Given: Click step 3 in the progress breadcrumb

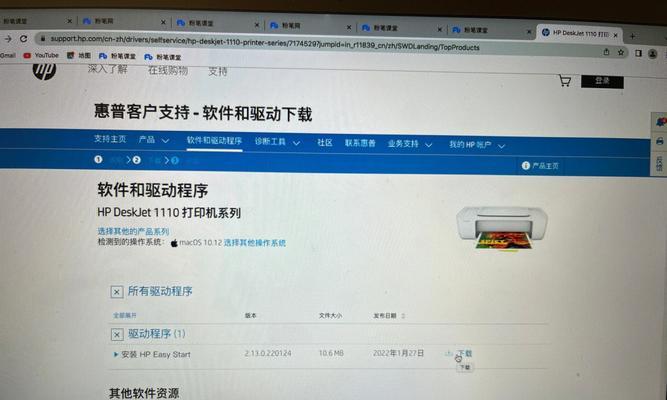Looking at the screenshot, I should point(175,160).
